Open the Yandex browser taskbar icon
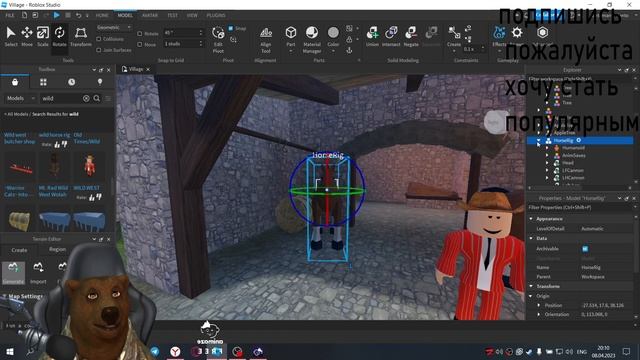The height and width of the screenshot is (360, 640). point(176,351)
